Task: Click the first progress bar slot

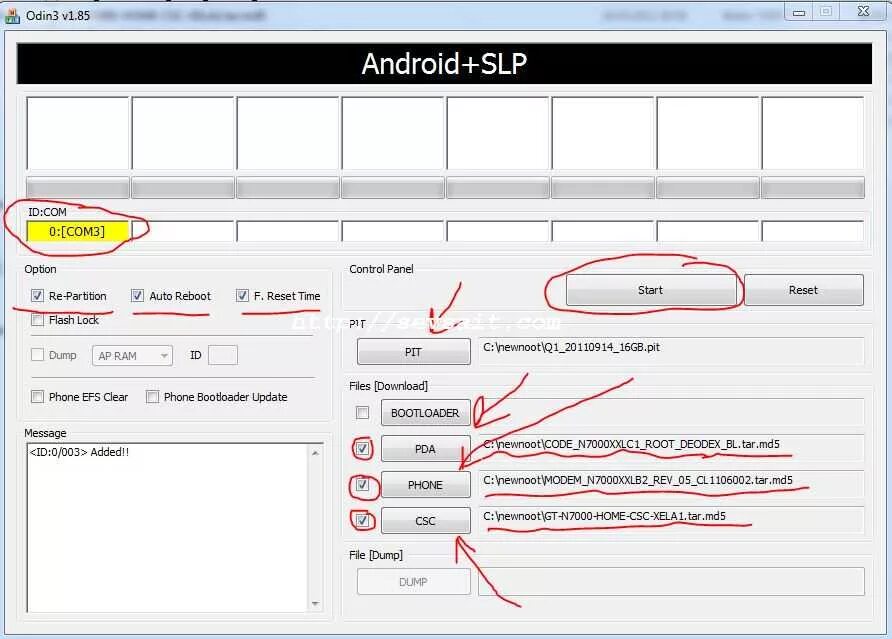Action: [78, 188]
